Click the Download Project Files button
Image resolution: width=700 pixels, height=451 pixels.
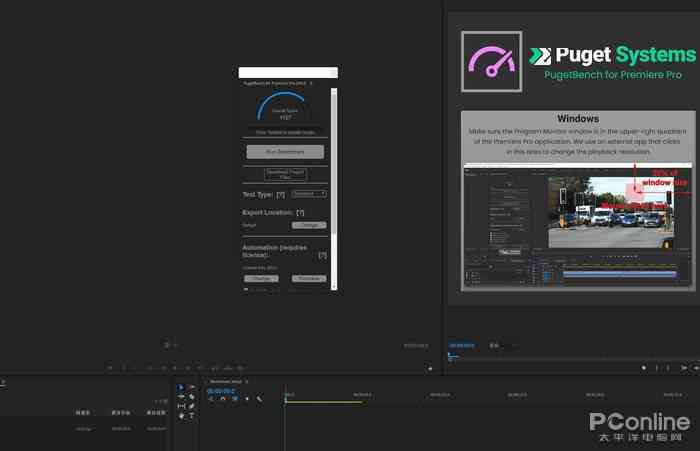pyautogui.click(x=285, y=174)
